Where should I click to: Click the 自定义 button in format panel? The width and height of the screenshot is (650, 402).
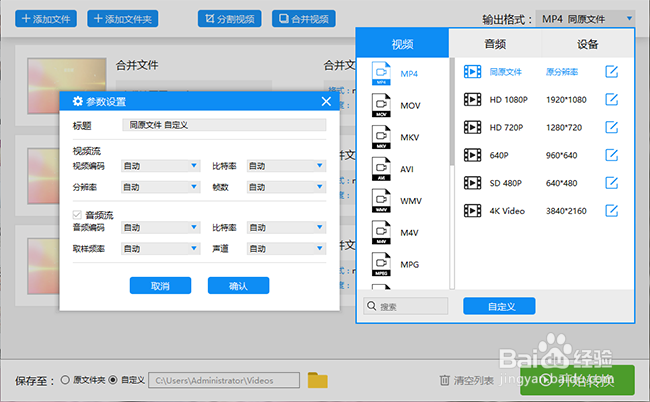coord(499,306)
